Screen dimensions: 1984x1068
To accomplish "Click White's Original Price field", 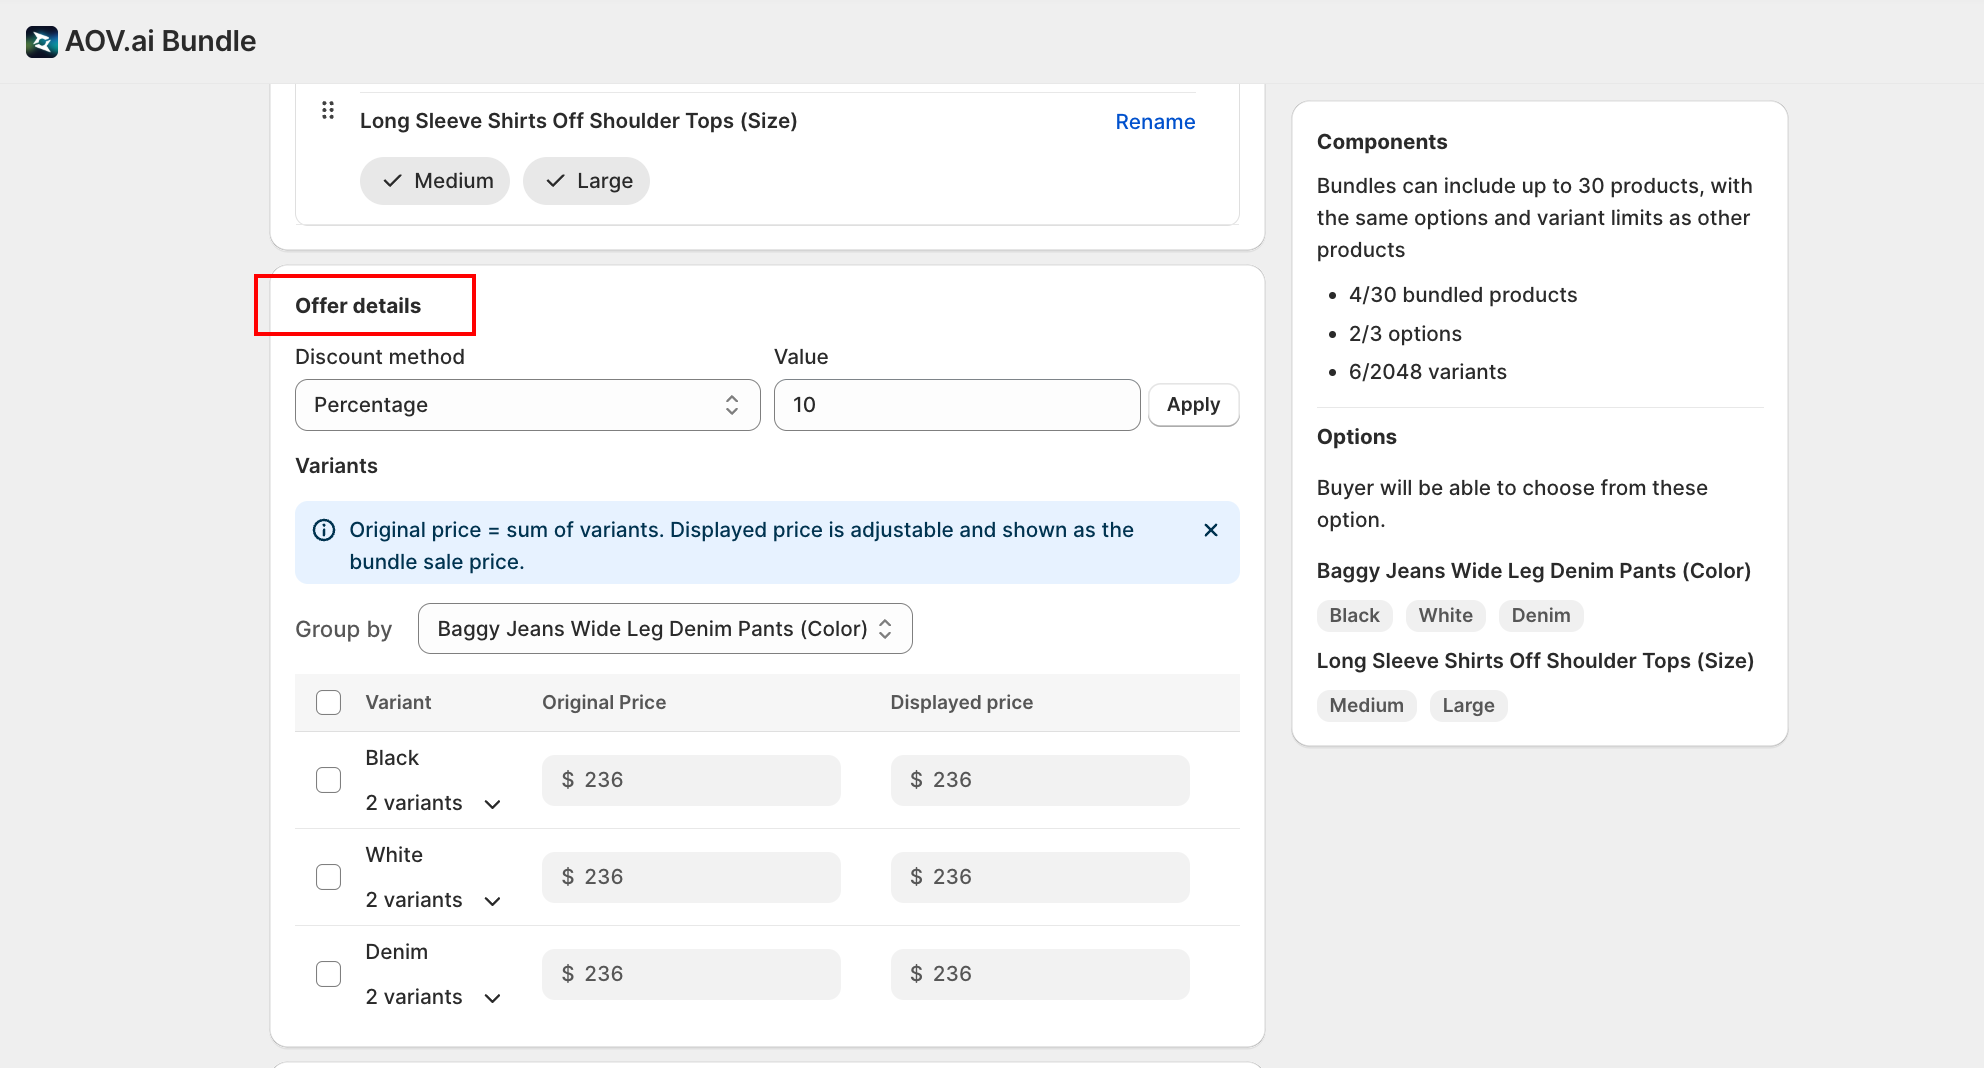I will point(691,877).
